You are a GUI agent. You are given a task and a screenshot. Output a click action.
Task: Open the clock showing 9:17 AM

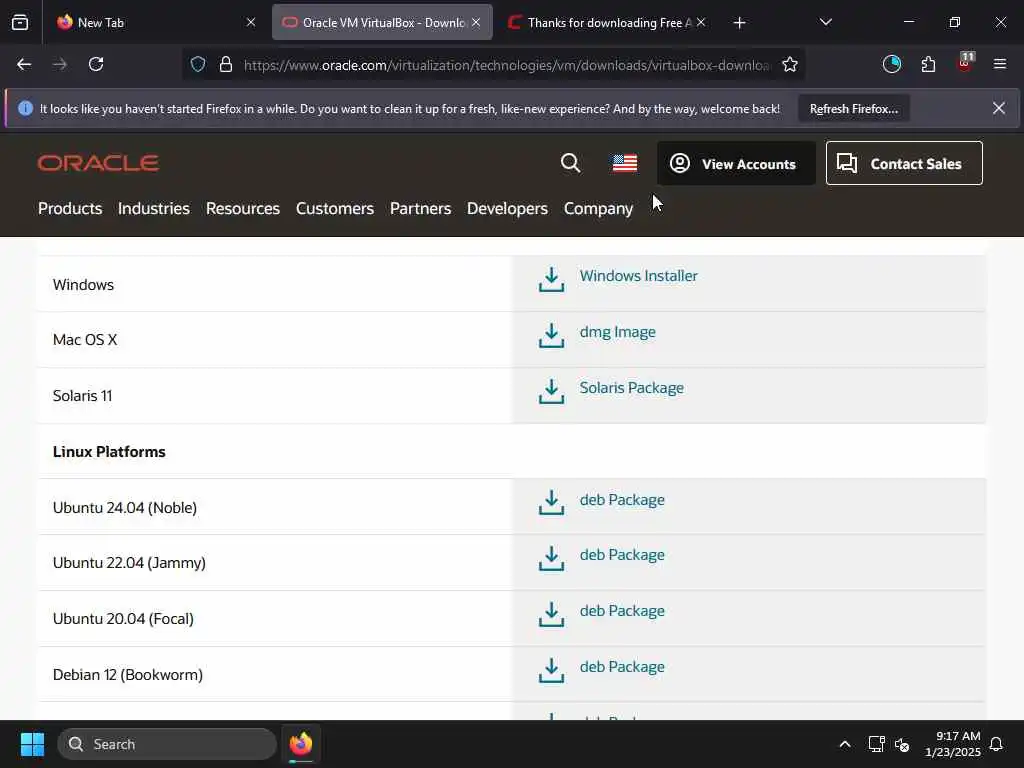click(x=953, y=744)
